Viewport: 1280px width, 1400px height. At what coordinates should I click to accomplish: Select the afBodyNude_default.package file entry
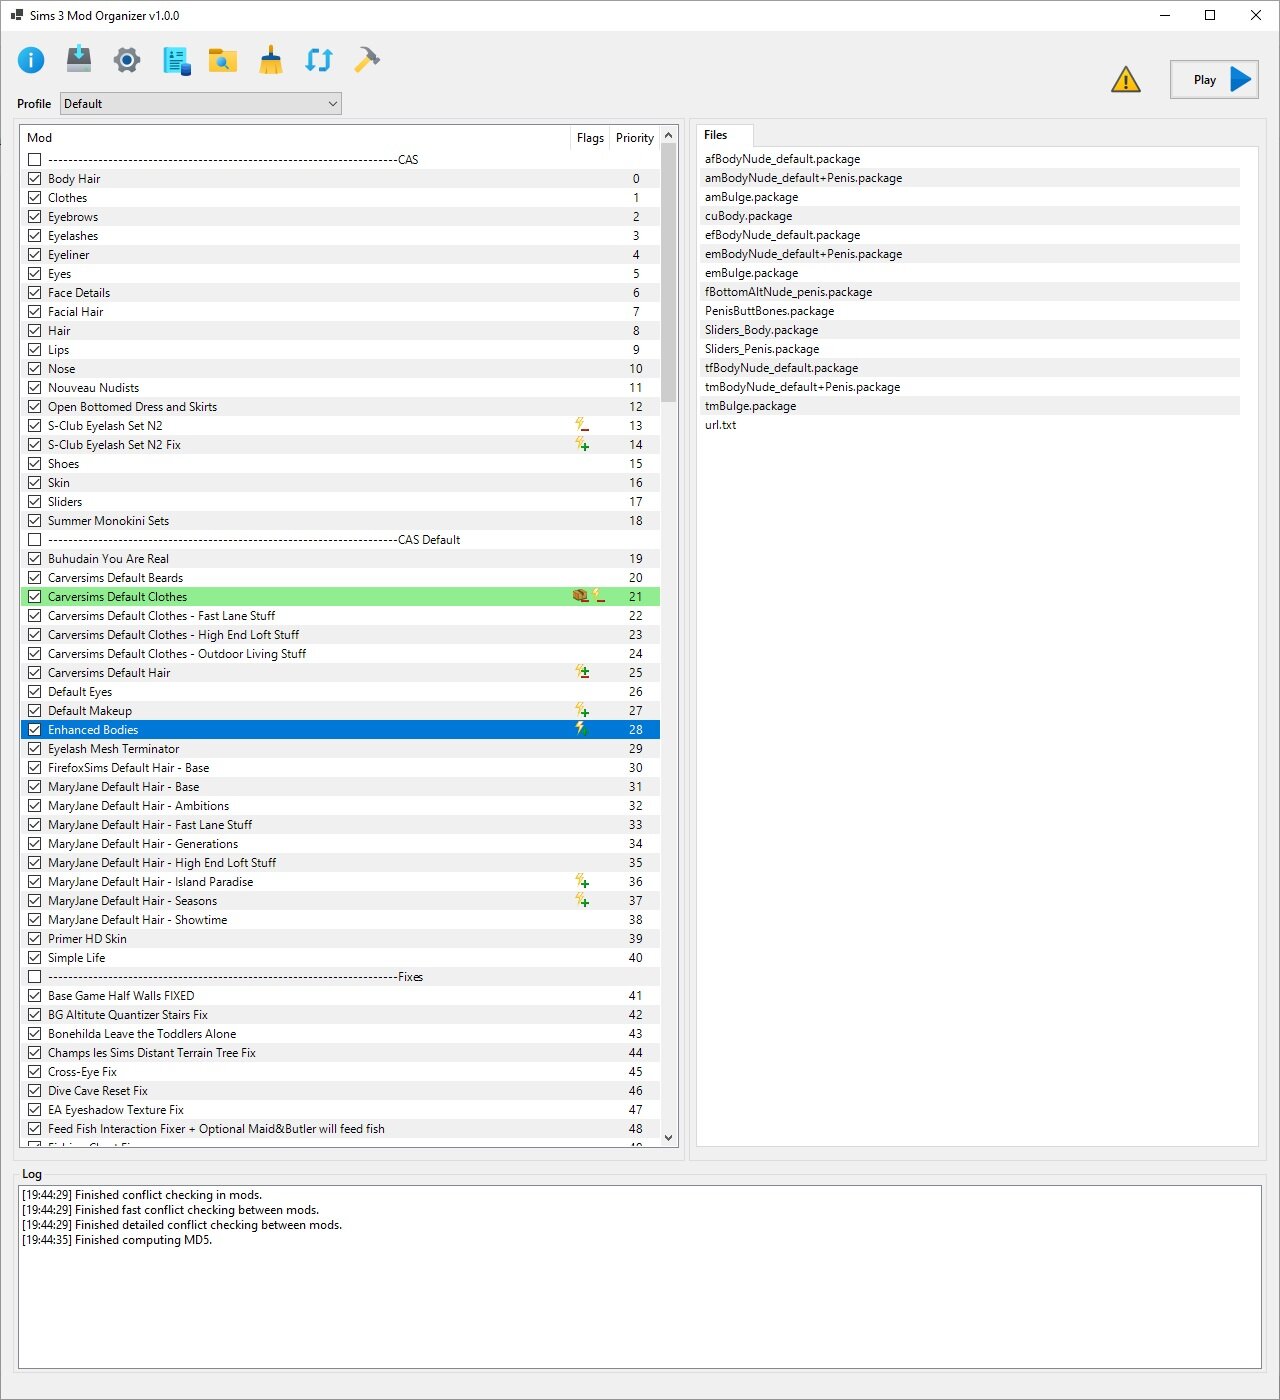pos(782,158)
